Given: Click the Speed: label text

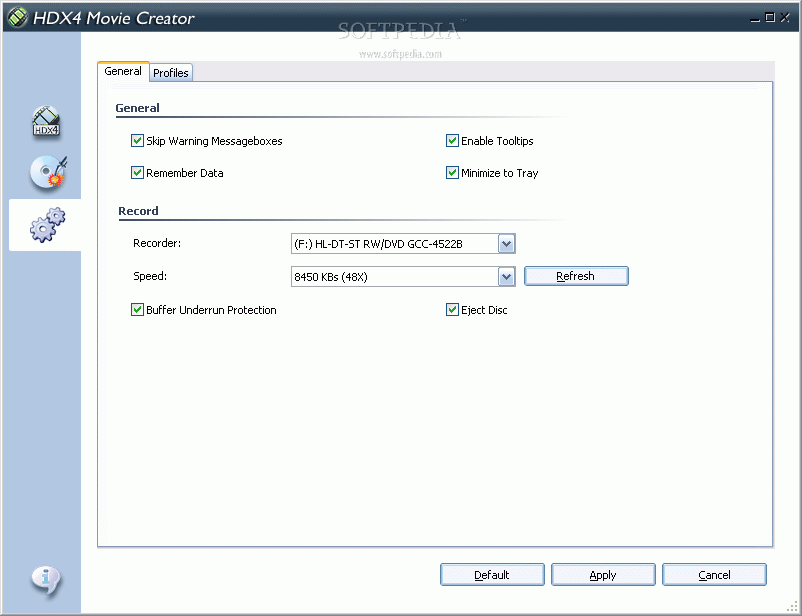Looking at the screenshot, I should (x=150, y=276).
